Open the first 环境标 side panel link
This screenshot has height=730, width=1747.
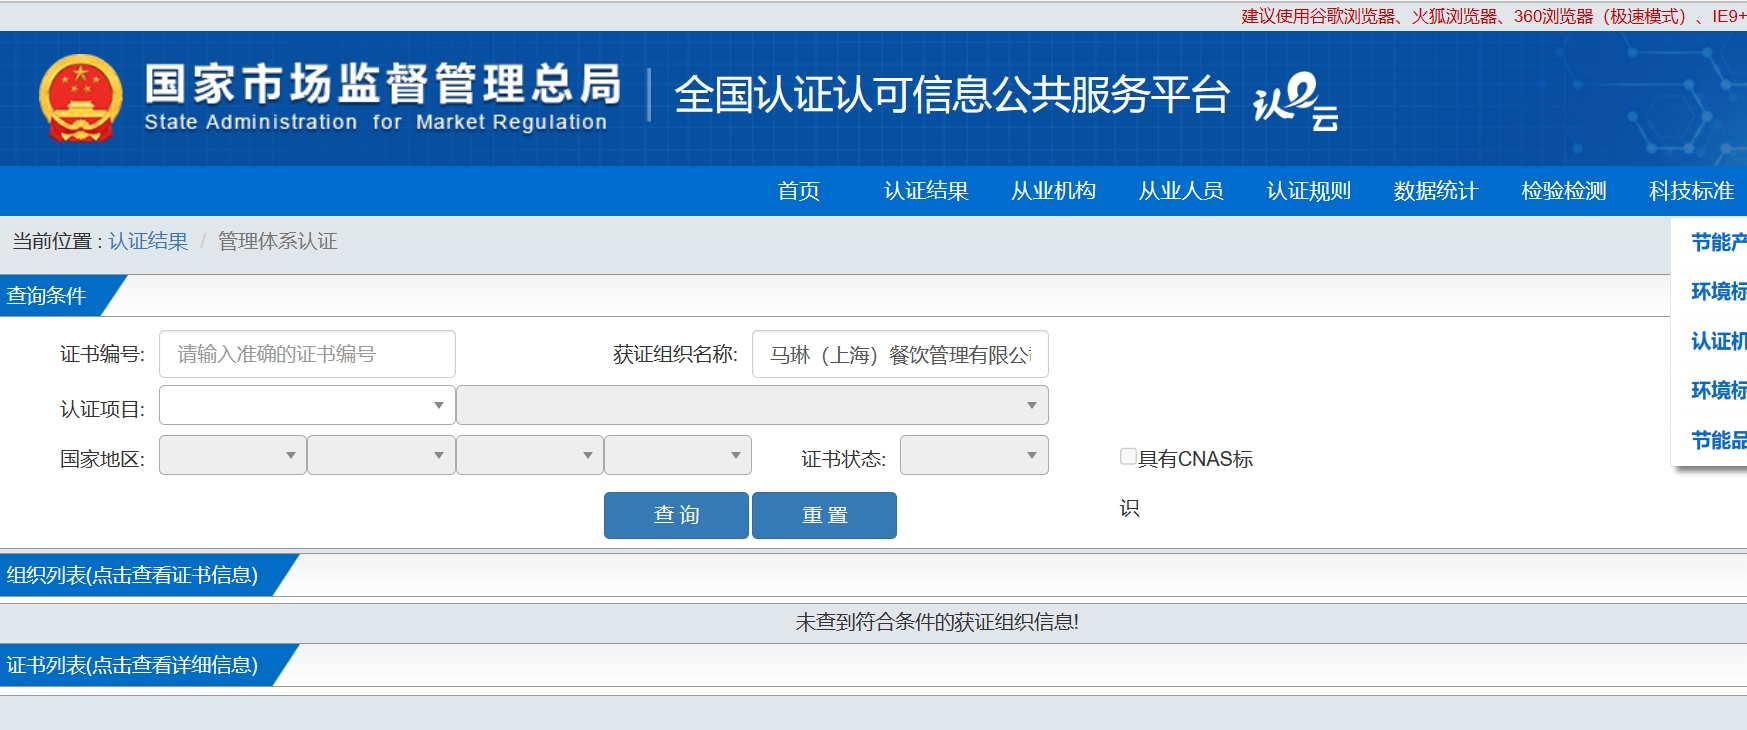click(1718, 291)
